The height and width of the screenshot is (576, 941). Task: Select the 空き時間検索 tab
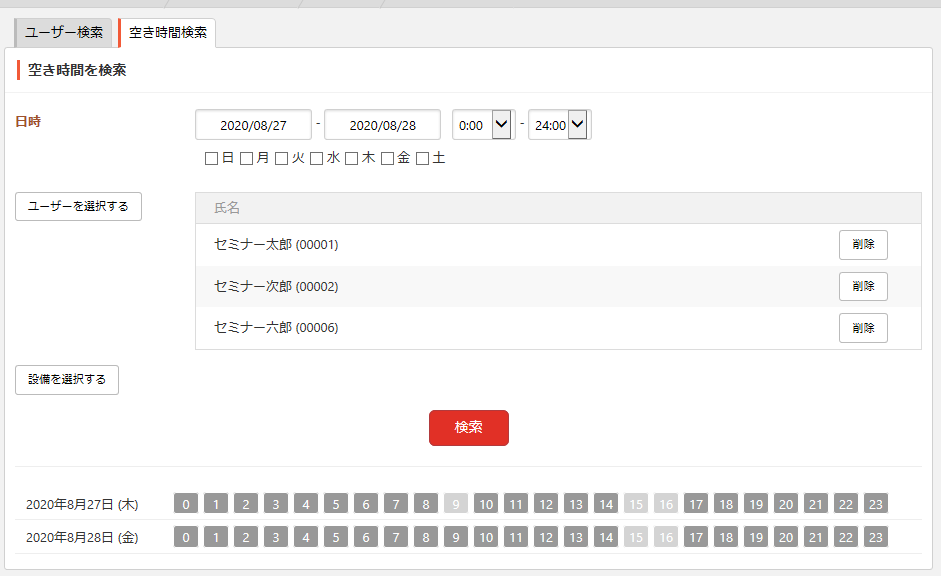(167, 32)
